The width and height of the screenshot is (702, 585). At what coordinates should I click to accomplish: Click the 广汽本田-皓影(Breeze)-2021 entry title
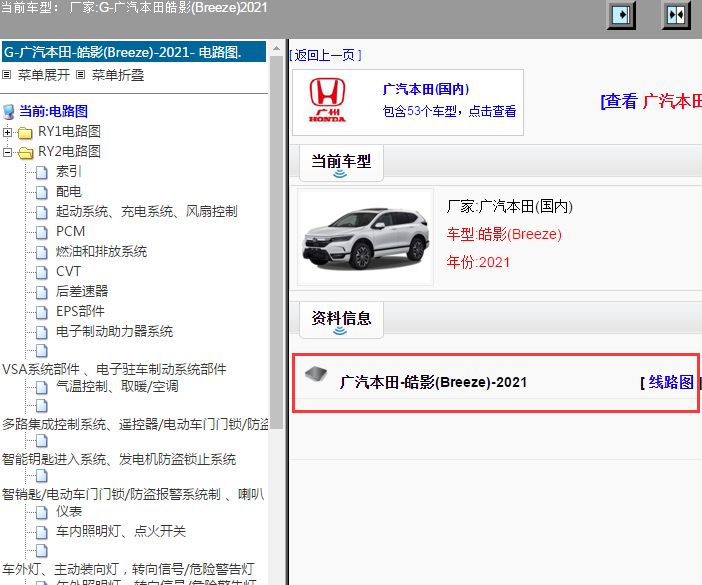pyautogui.click(x=433, y=382)
